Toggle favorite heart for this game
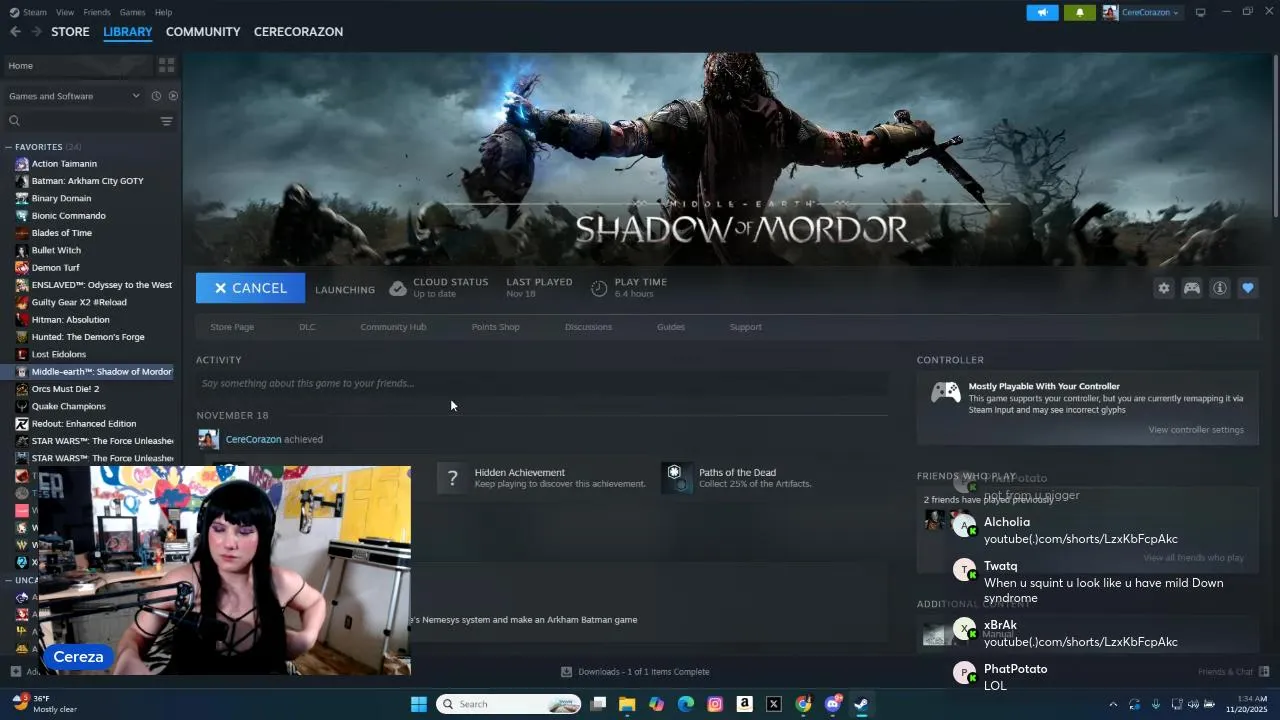1280x720 pixels. coord(1247,288)
